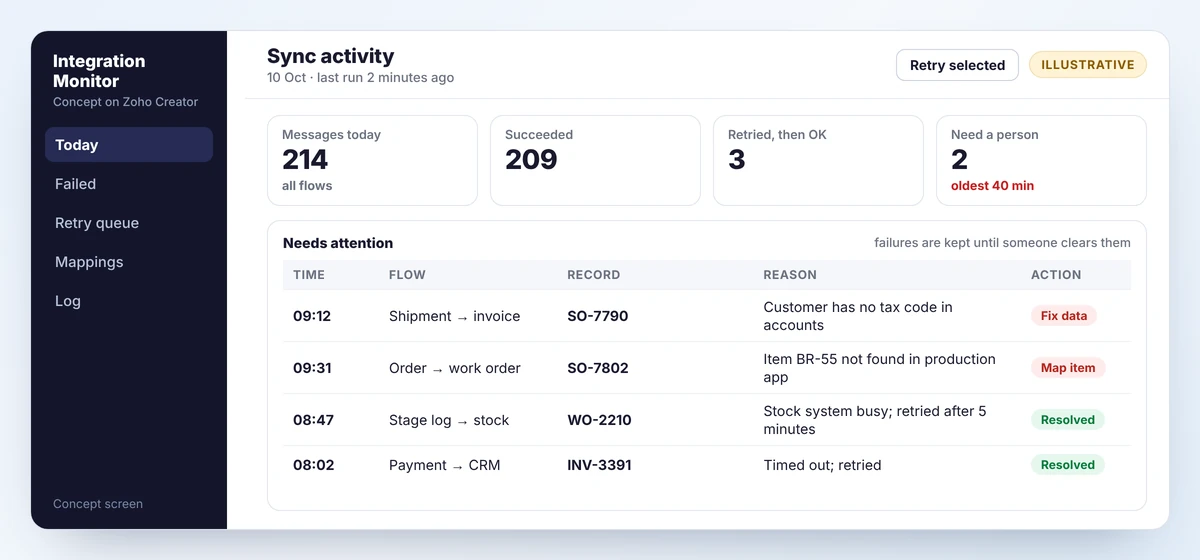Click reason 'Customer has no tax code'
1200x560 pixels.
[x=858, y=316]
